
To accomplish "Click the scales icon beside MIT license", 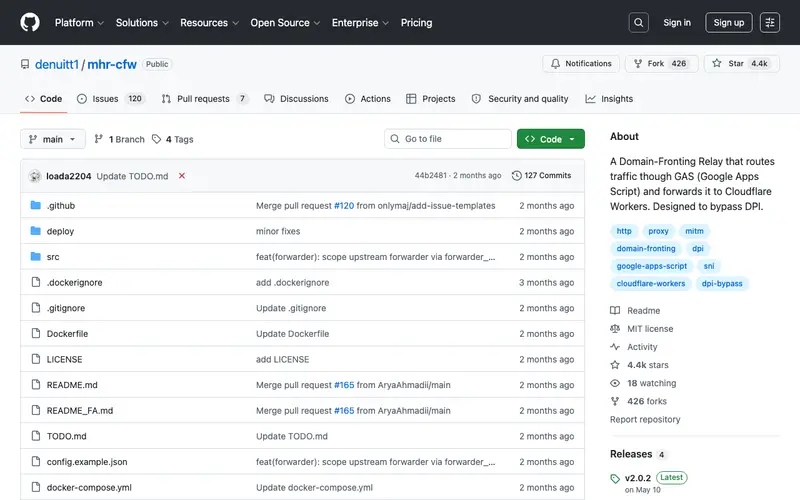I will [x=615, y=329].
